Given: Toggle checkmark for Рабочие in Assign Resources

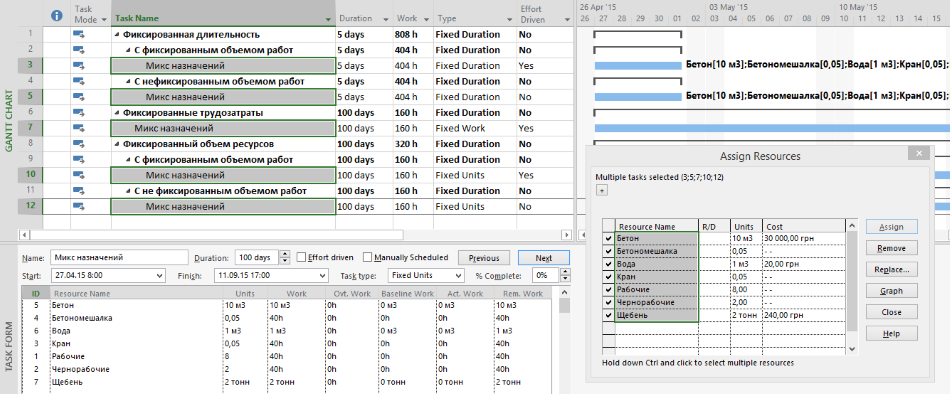Looking at the screenshot, I should (608, 290).
